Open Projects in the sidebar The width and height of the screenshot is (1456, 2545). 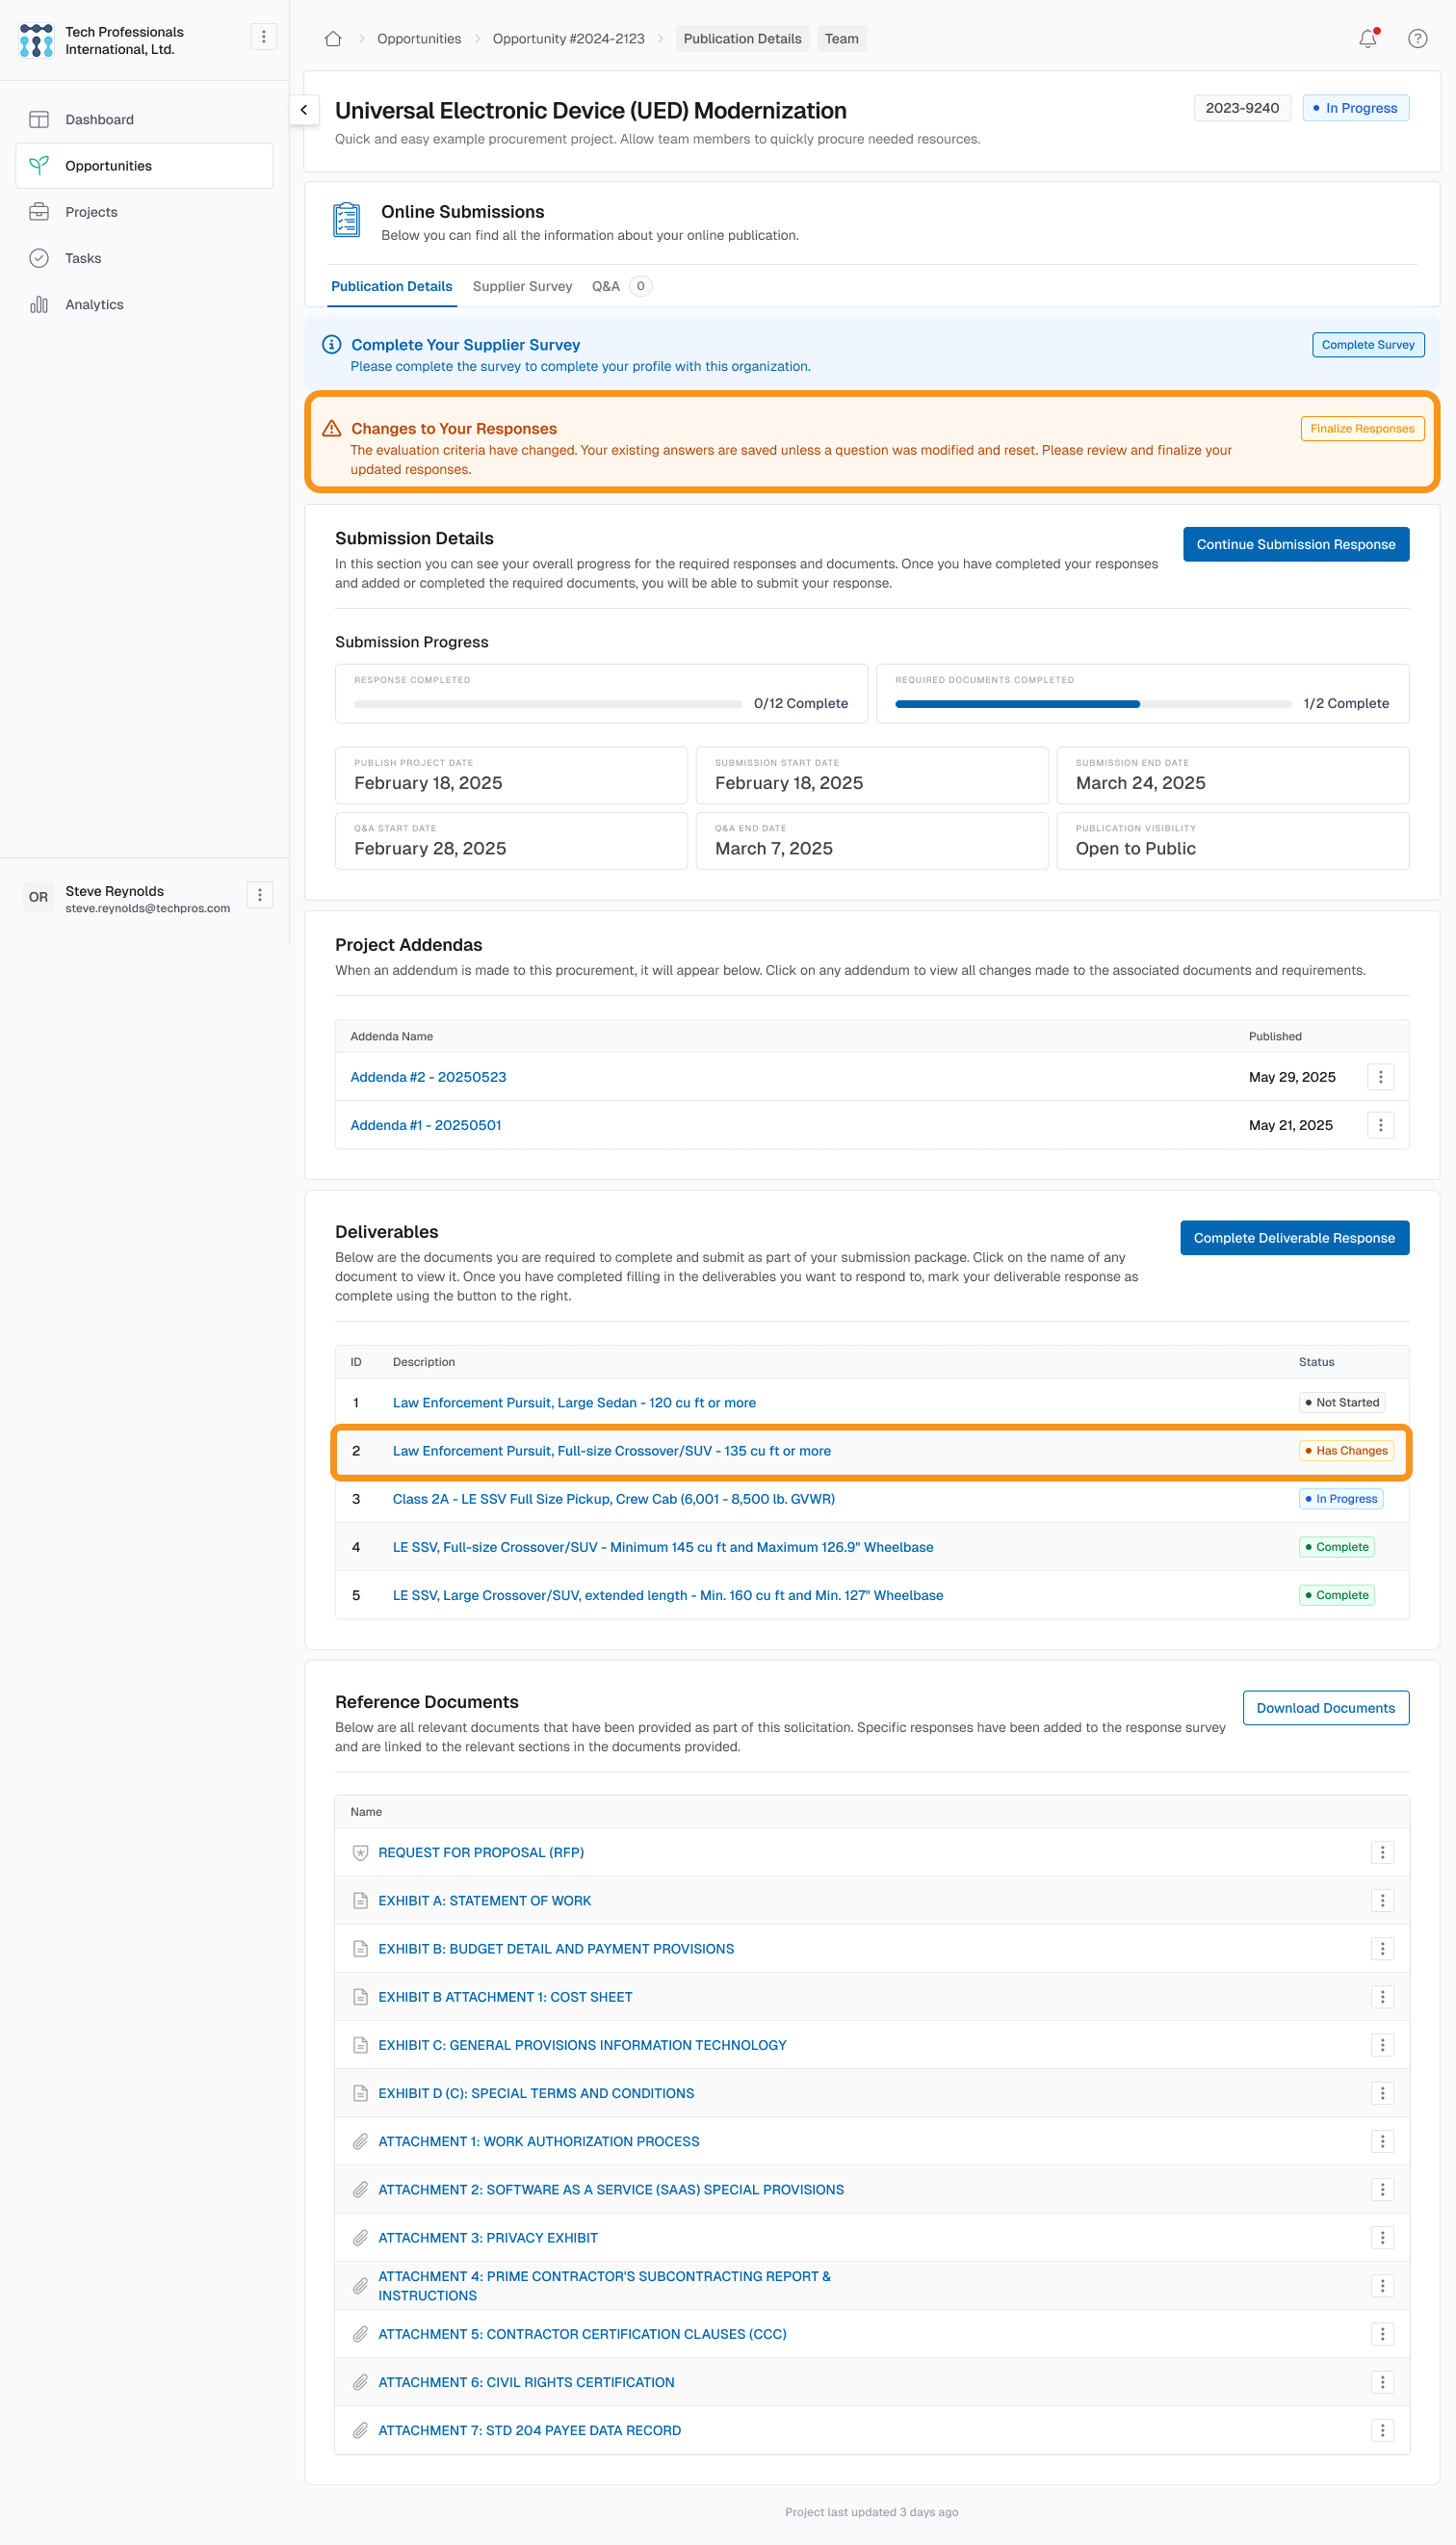pos(91,212)
